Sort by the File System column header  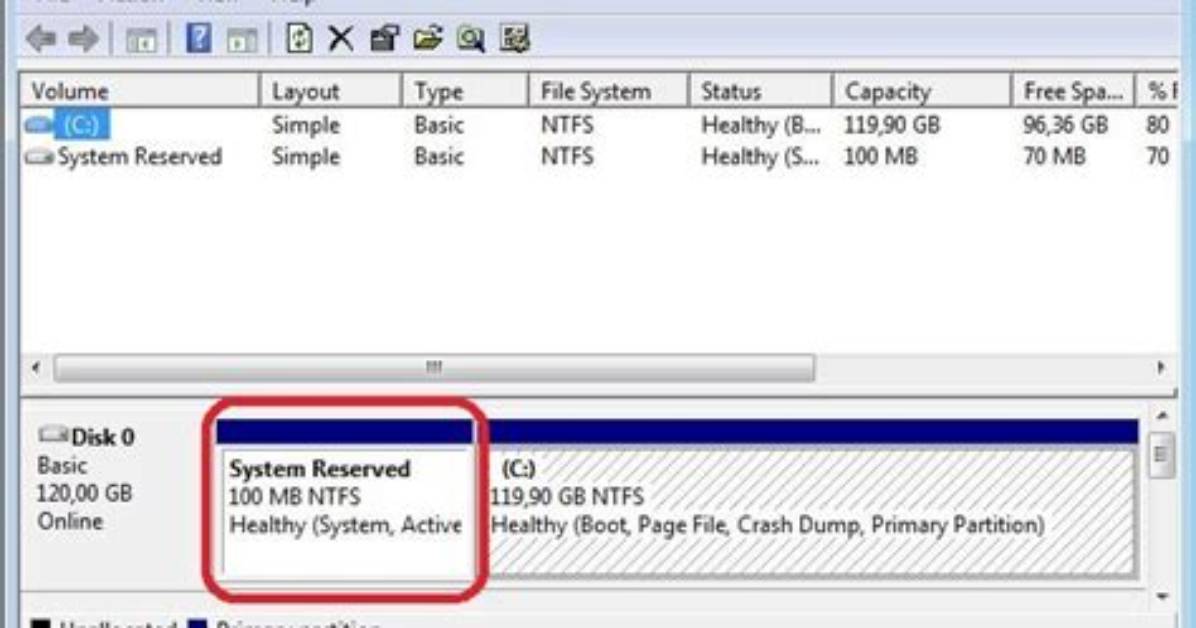(608, 92)
